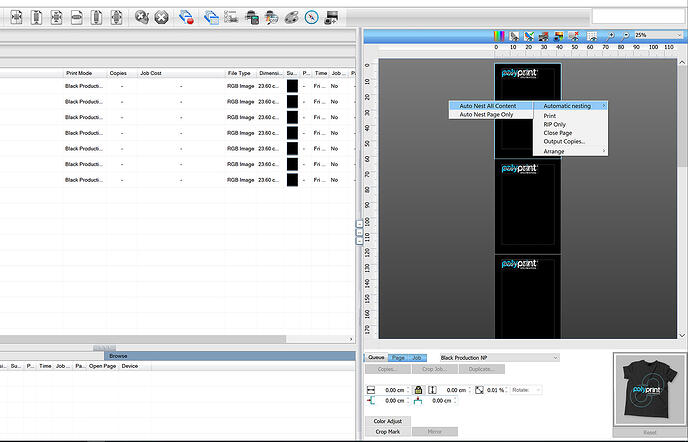
Task: Toggle the color image preview icon
Action: pyautogui.click(x=559, y=36)
